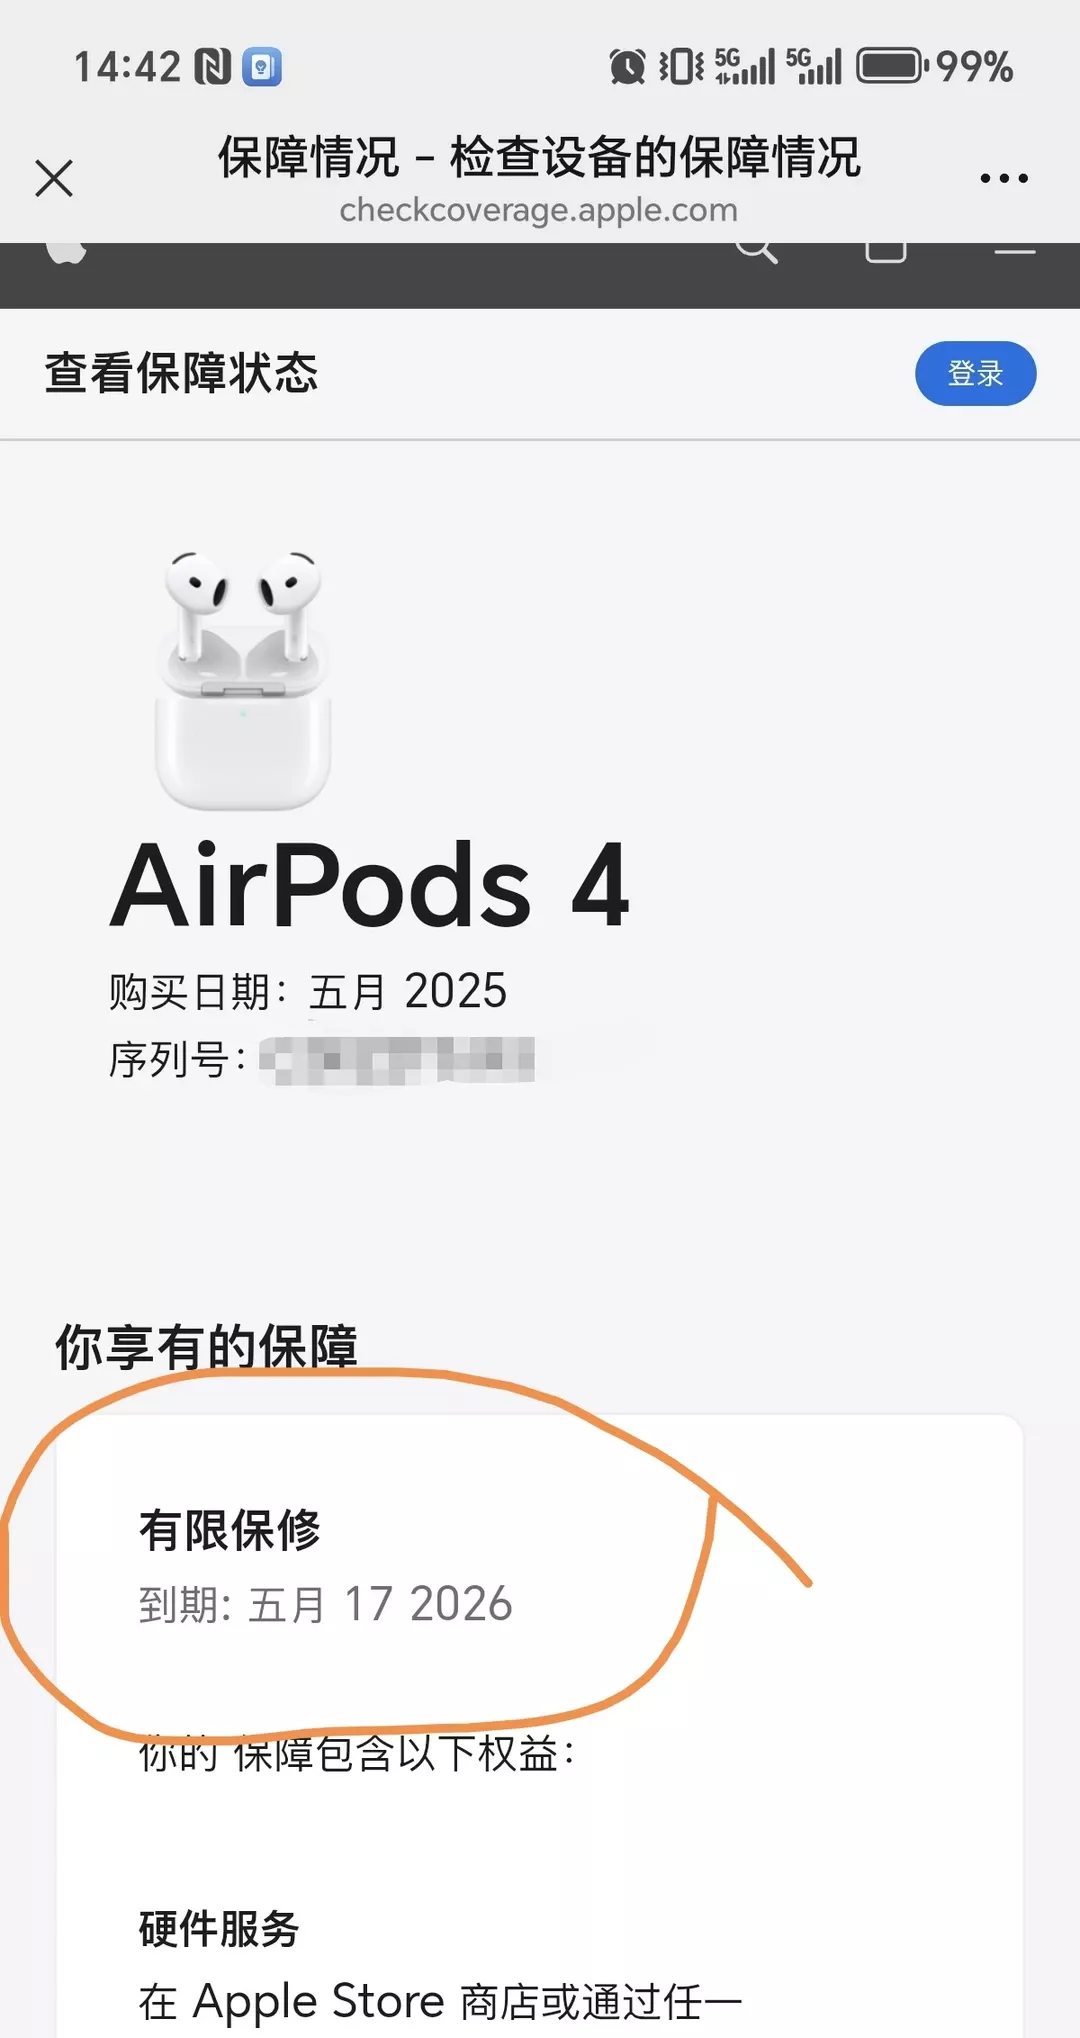Expand the hamburger navigation menu
The width and height of the screenshot is (1080, 2038).
coord(1014,250)
